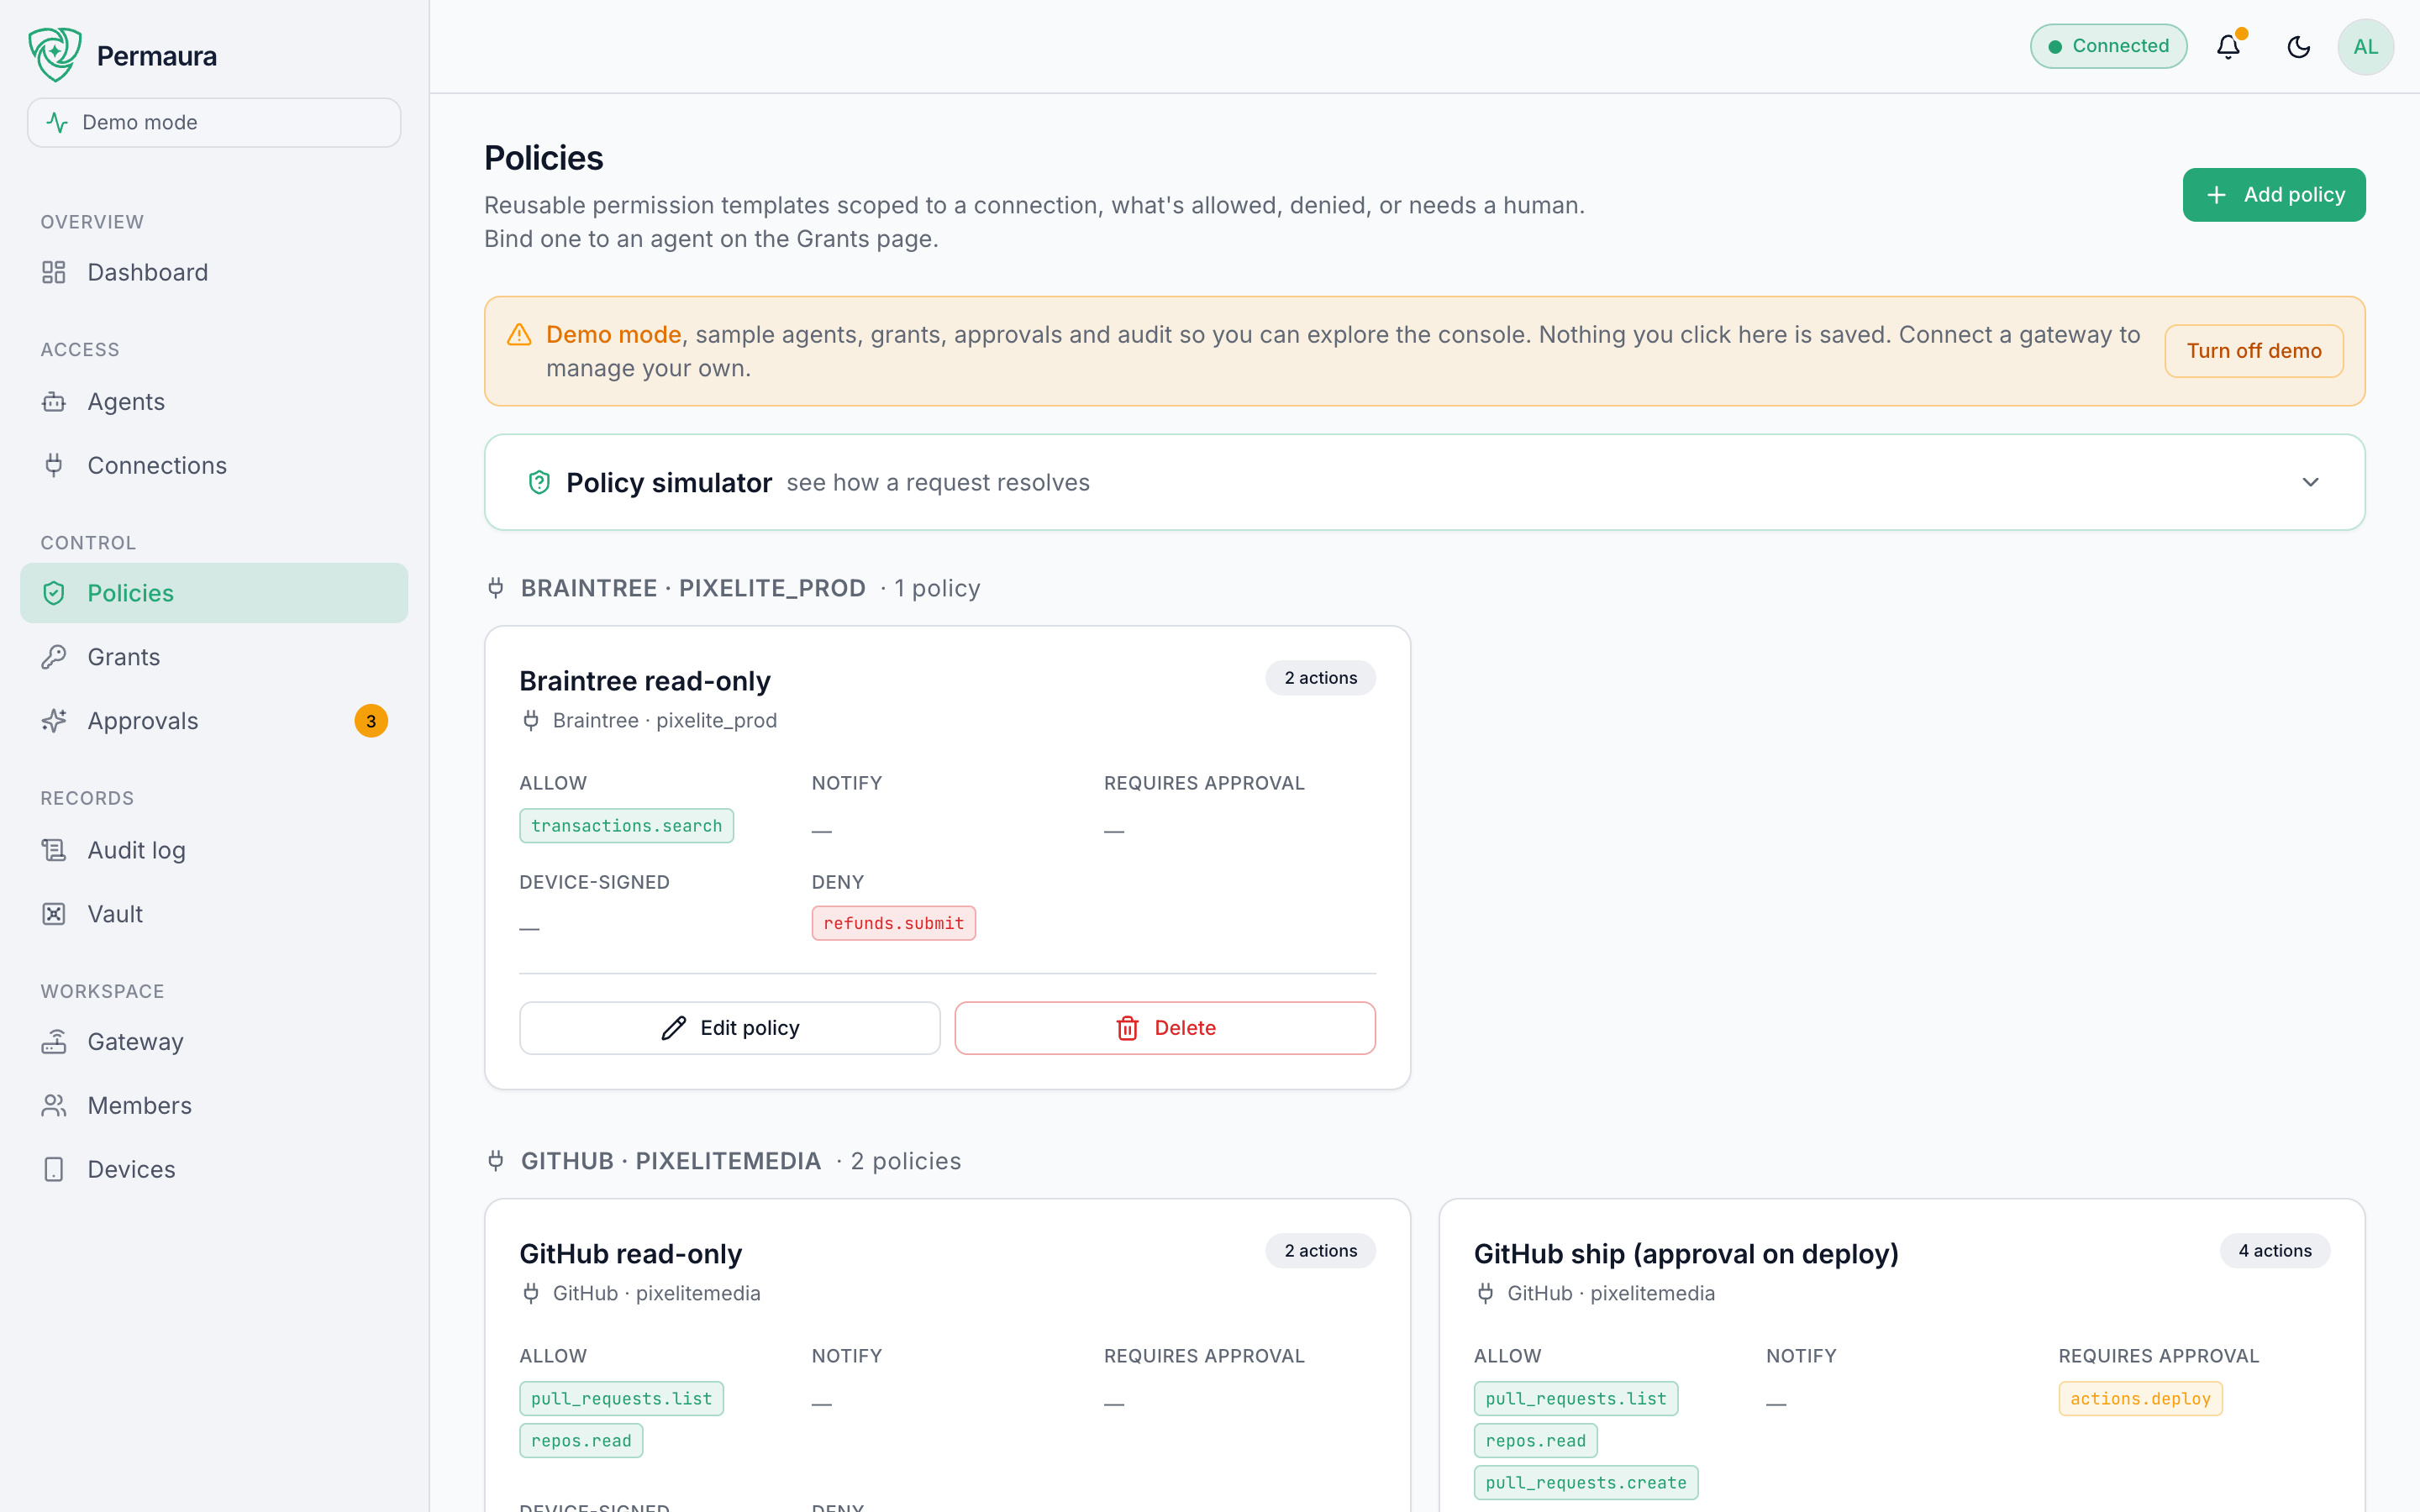Click the Policies shield icon in sidebar
This screenshot has width=2420, height=1512.
tap(54, 593)
